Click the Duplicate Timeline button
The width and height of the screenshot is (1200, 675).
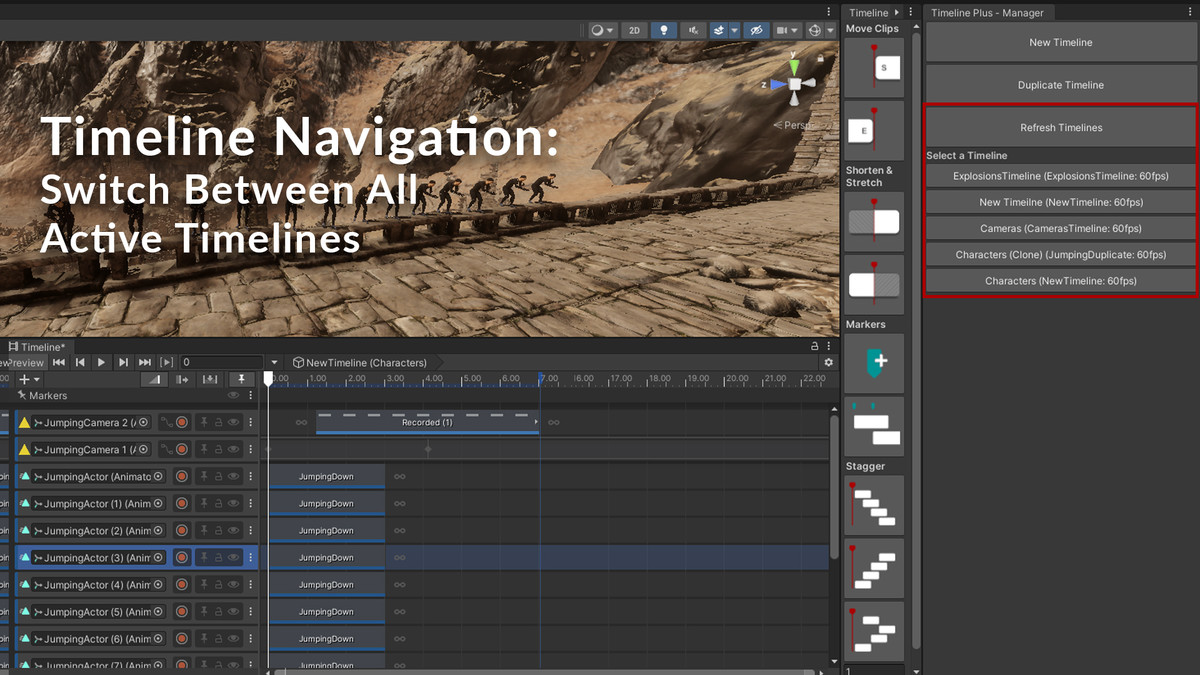click(x=1060, y=84)
